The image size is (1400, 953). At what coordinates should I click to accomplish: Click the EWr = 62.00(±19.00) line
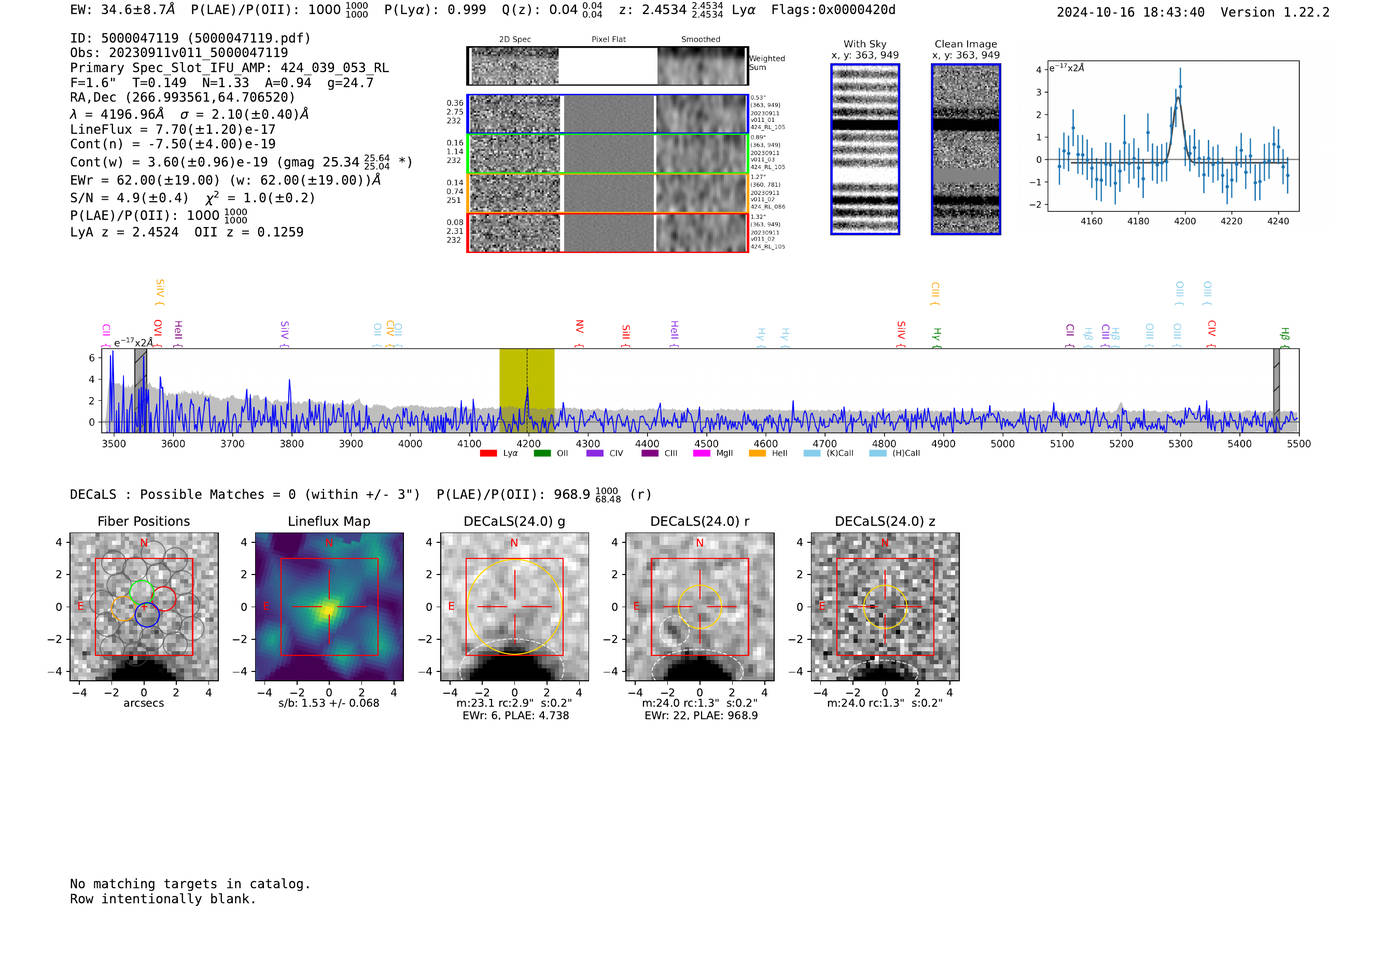pos(226,181)
